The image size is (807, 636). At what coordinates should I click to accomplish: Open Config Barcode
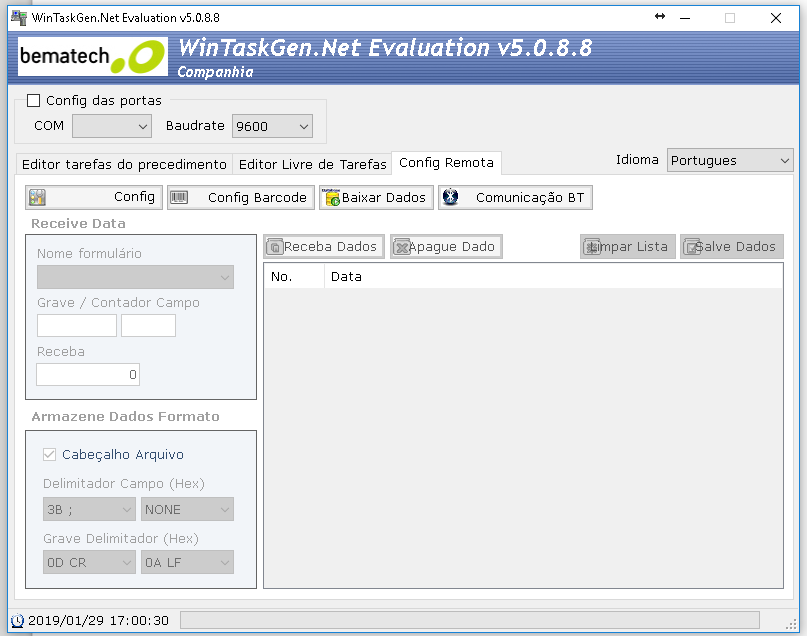tap(241, 197)
